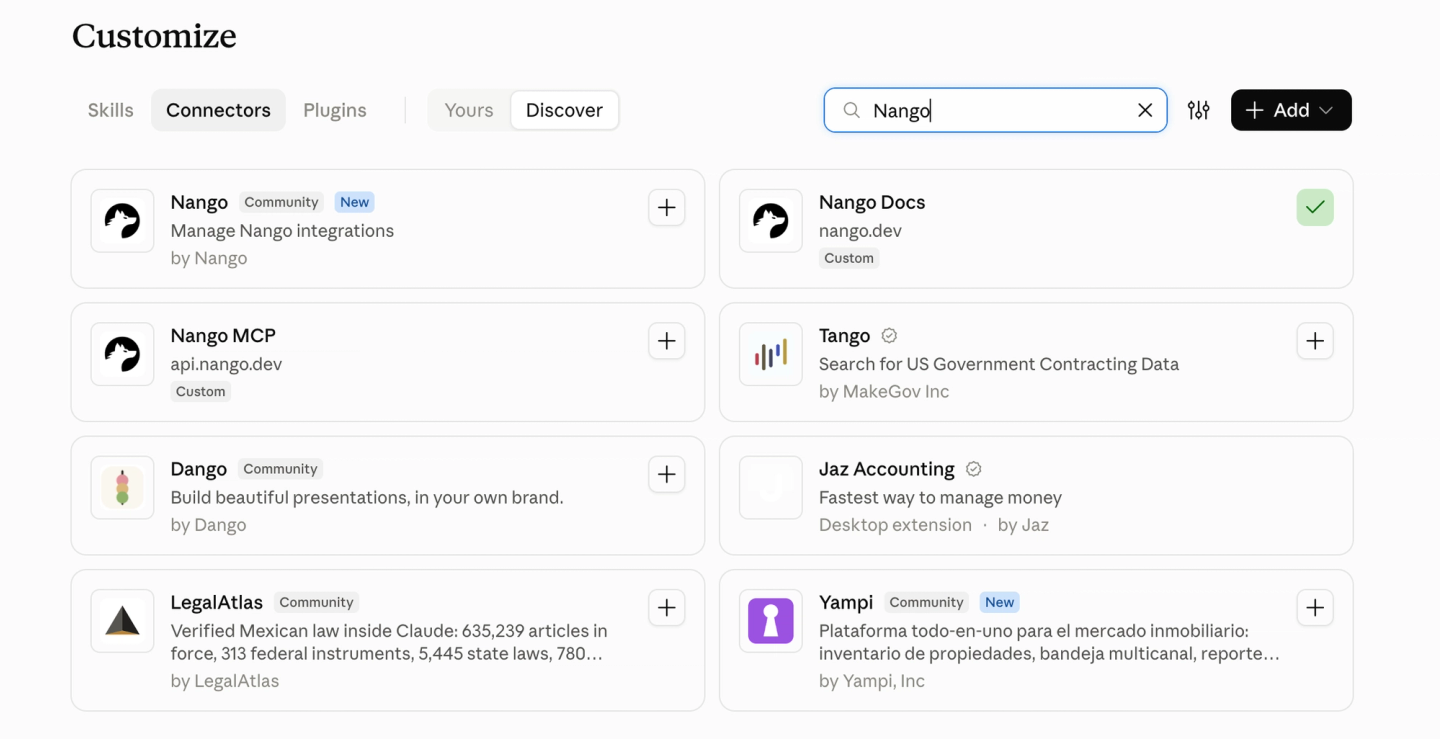
Task: Click the Community tag on LegalAtlas
Action: click(x=316, y=602)
